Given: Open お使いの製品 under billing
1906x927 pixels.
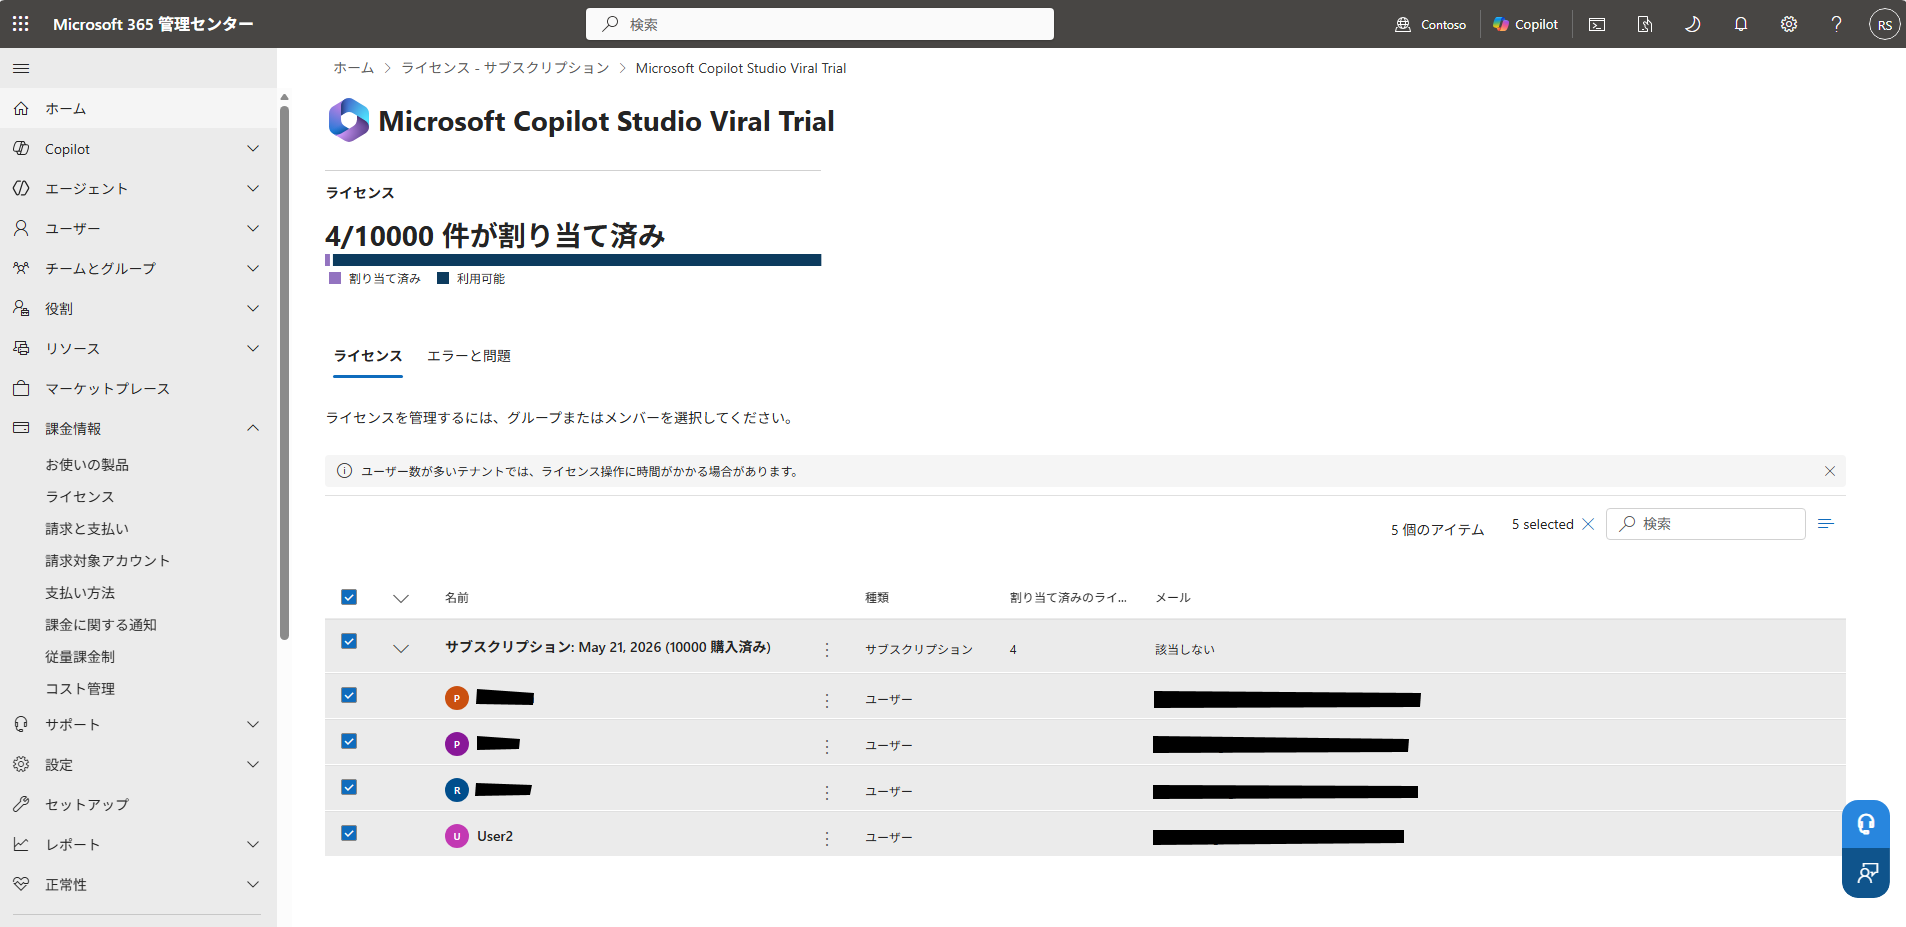Looking at the screenshot, I should (87, 464).
